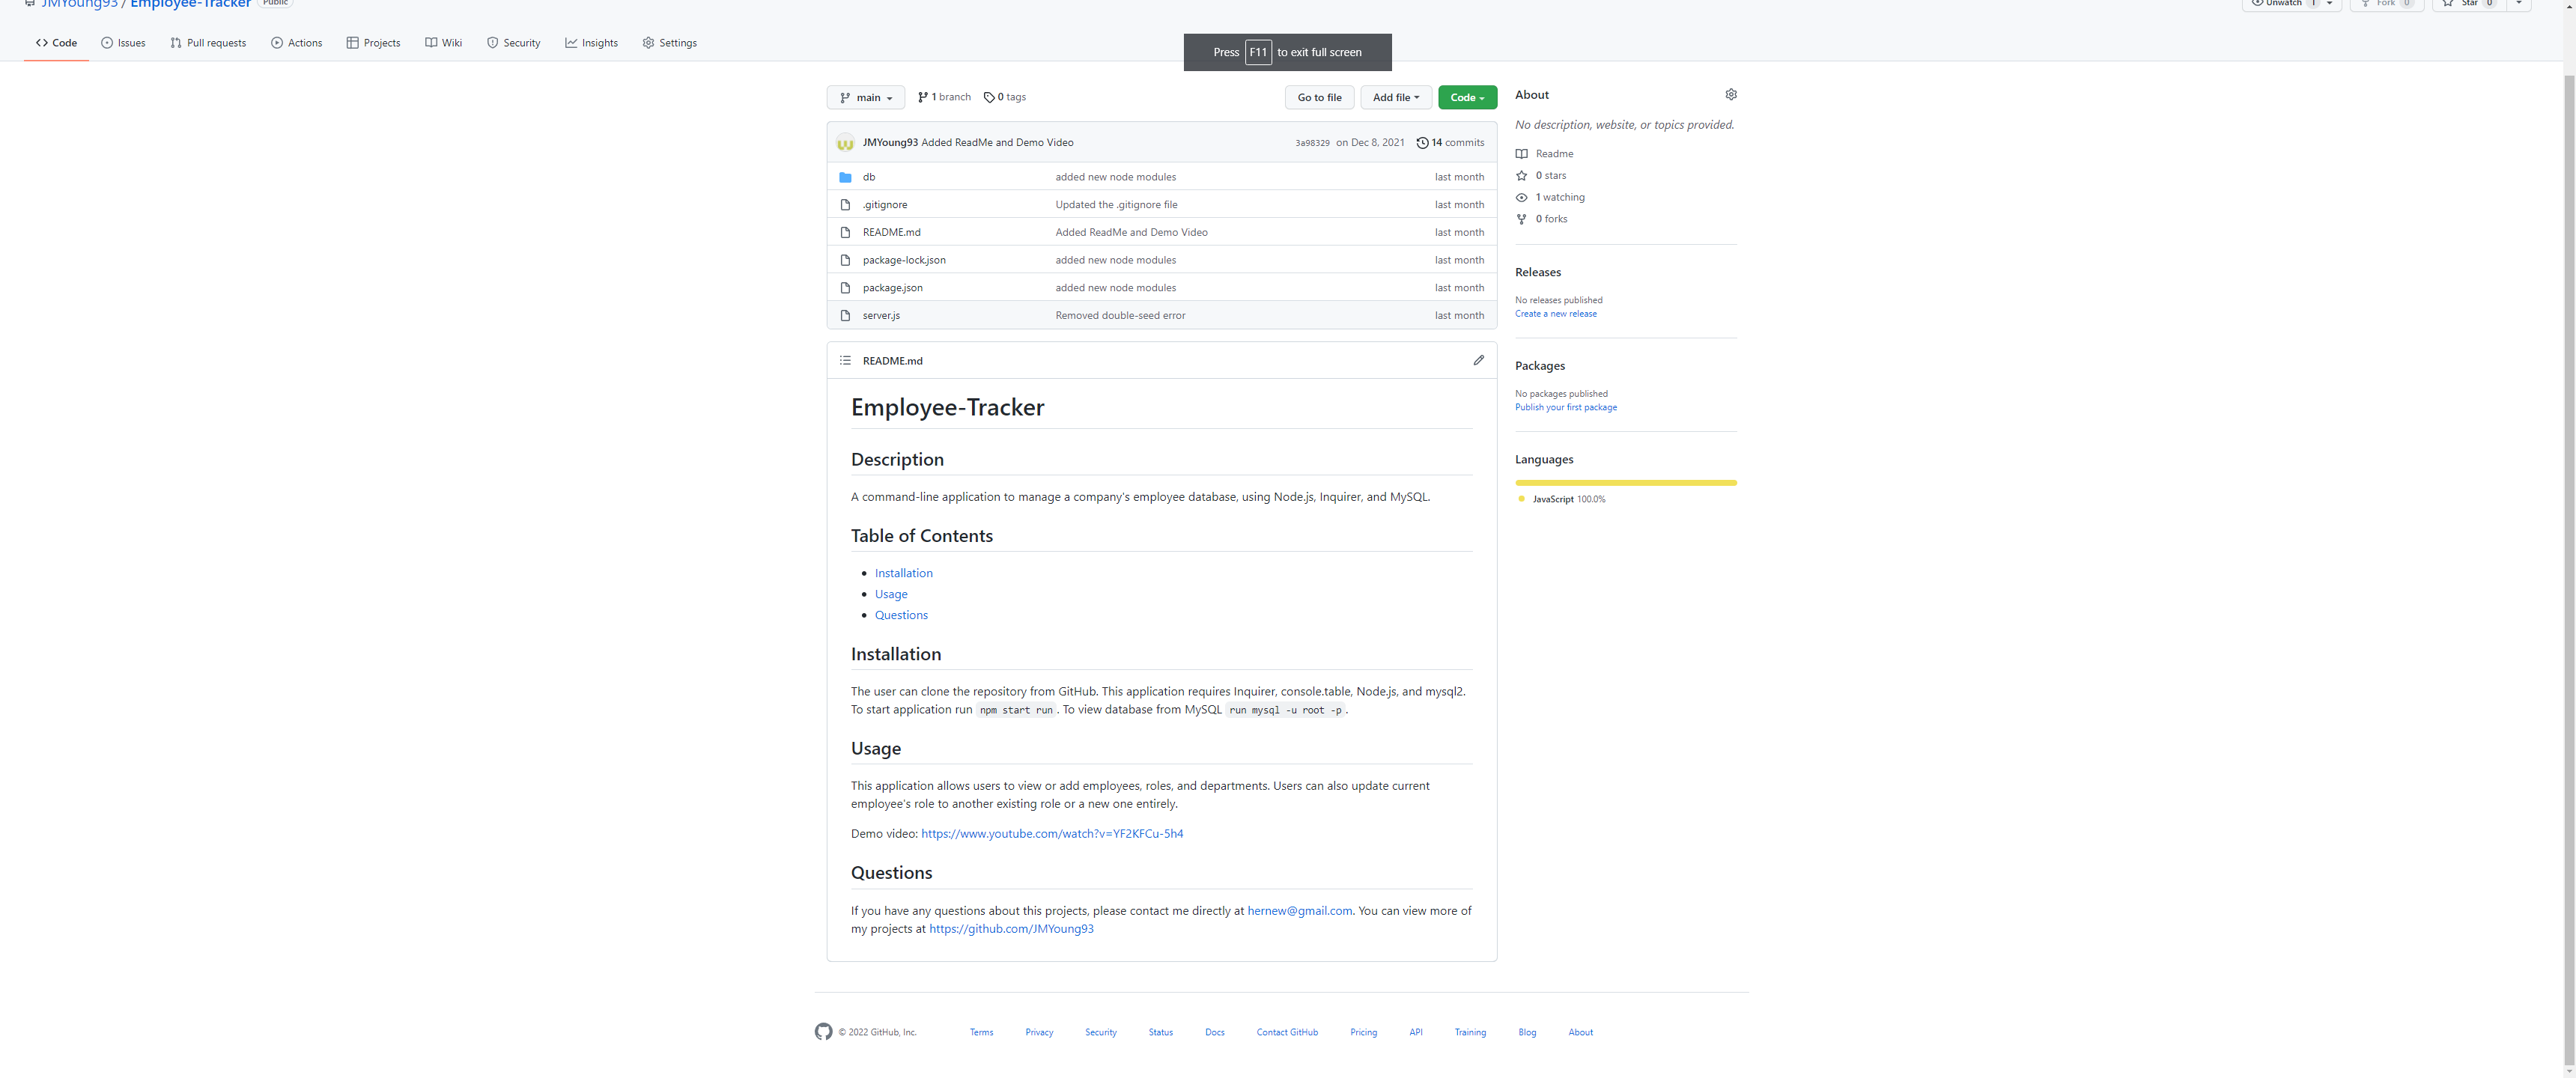Viewport: 2576px width, 1078px height.
Task: Expand the Add file dropdown
Action: point(1395,97)
